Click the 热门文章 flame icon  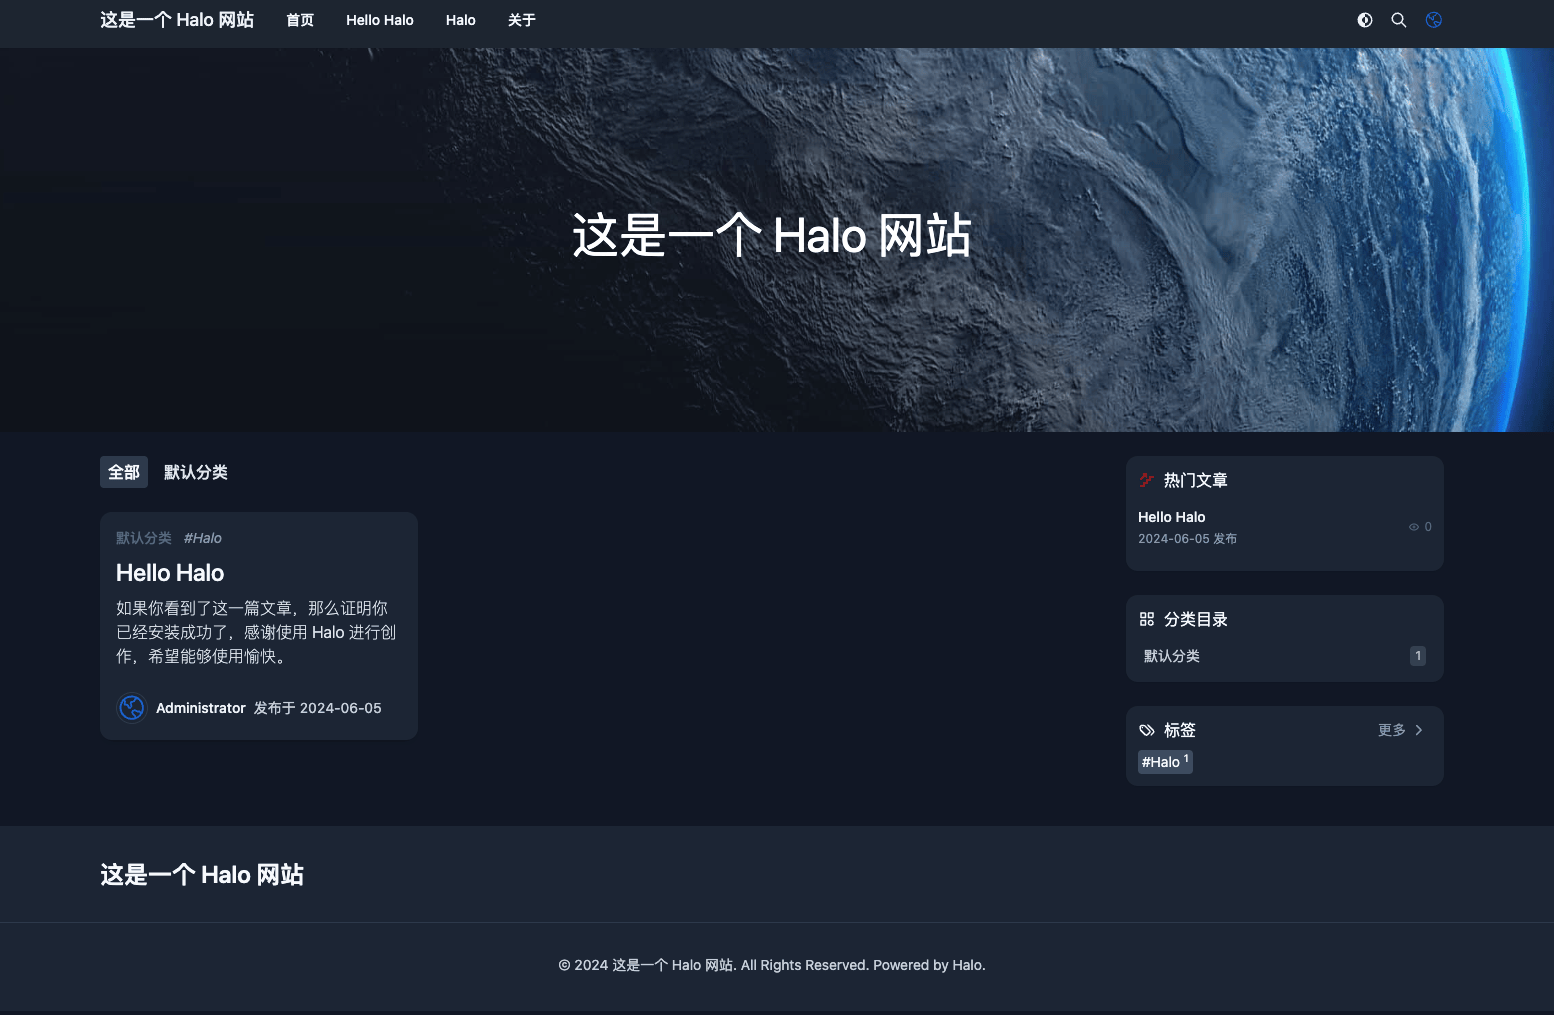pos(1147,480)
